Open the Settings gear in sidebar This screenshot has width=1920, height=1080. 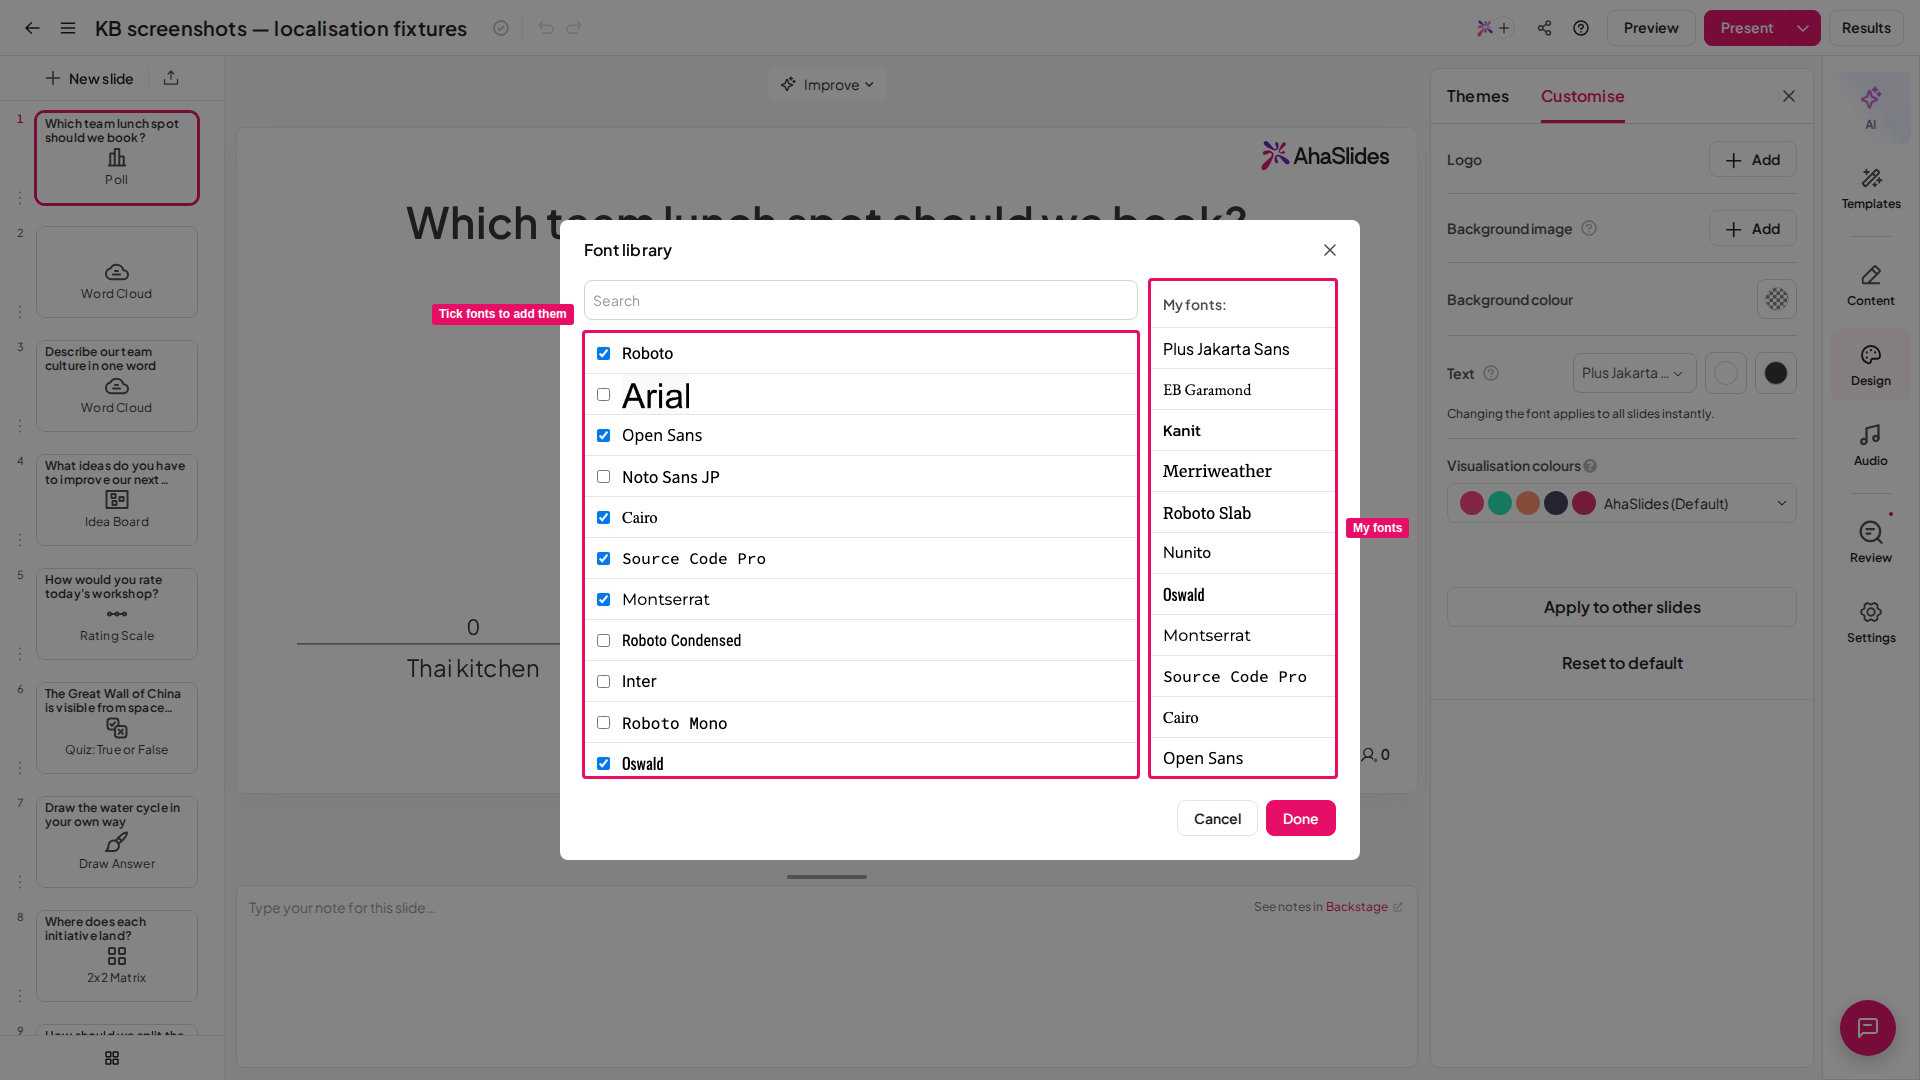tap(1870, 622)
